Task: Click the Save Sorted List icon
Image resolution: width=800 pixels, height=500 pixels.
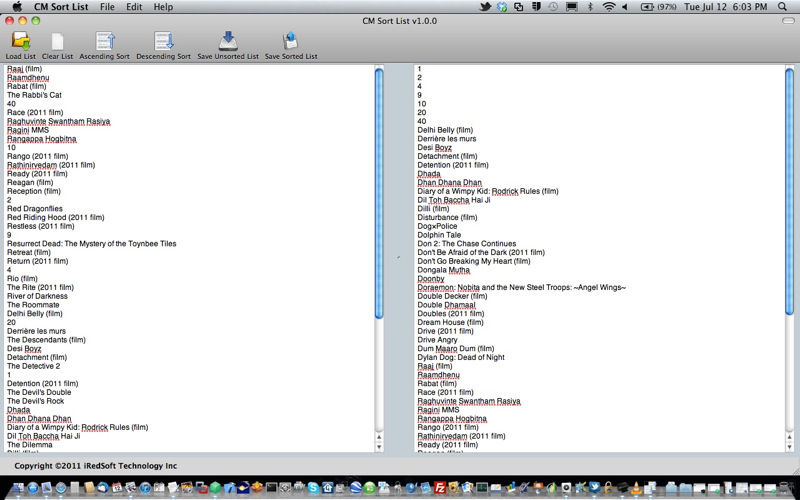Action: pyautogui.click(x=290, y=41)
